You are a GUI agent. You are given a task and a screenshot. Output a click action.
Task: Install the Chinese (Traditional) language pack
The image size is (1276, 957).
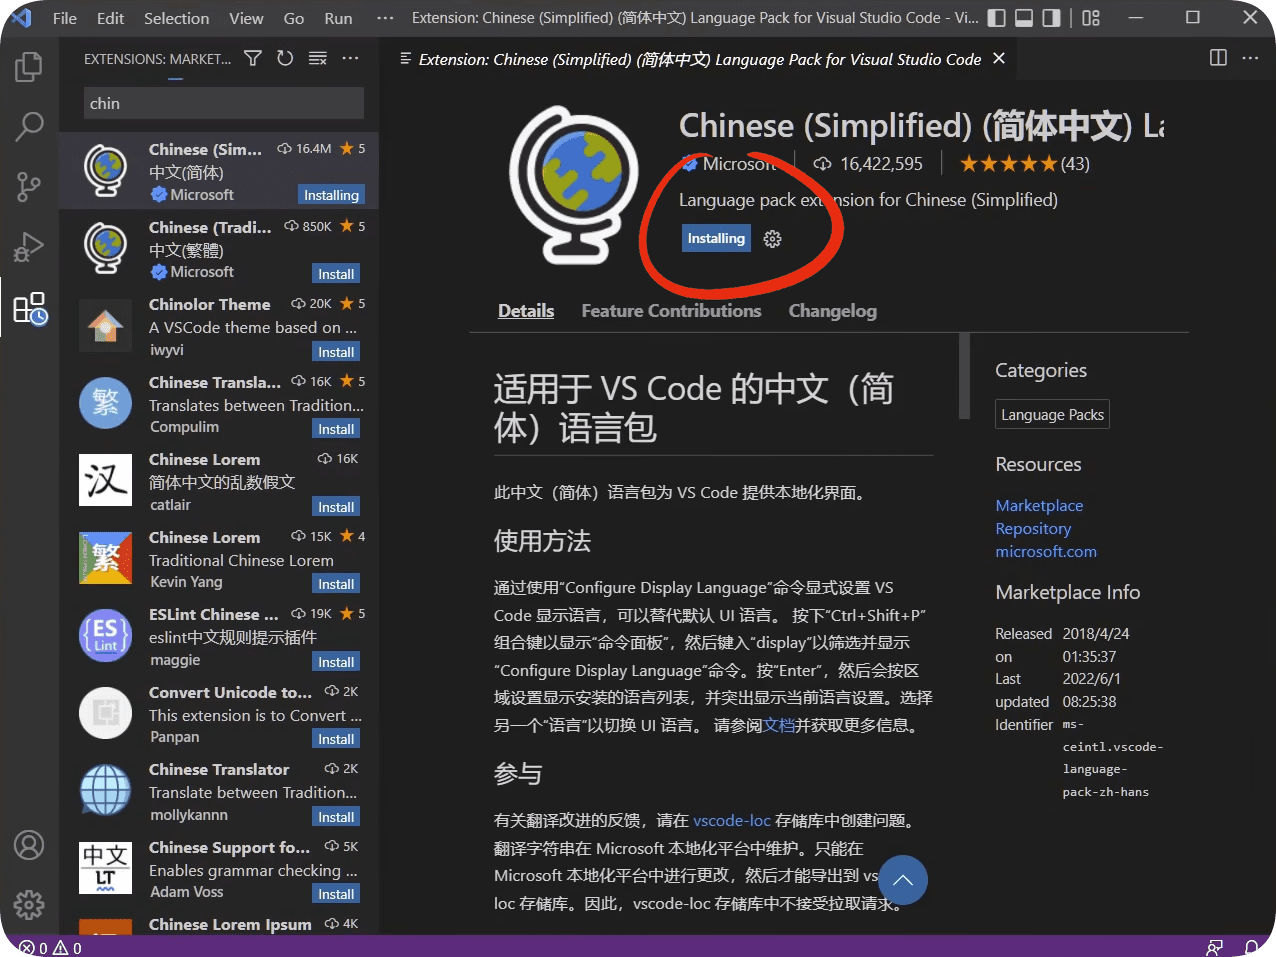[x=336, y=274]
